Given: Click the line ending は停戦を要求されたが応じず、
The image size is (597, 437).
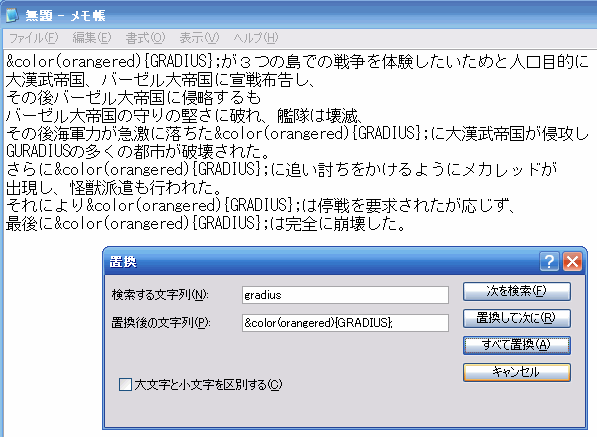Looking at the screenshot, I should click(261, 205).
